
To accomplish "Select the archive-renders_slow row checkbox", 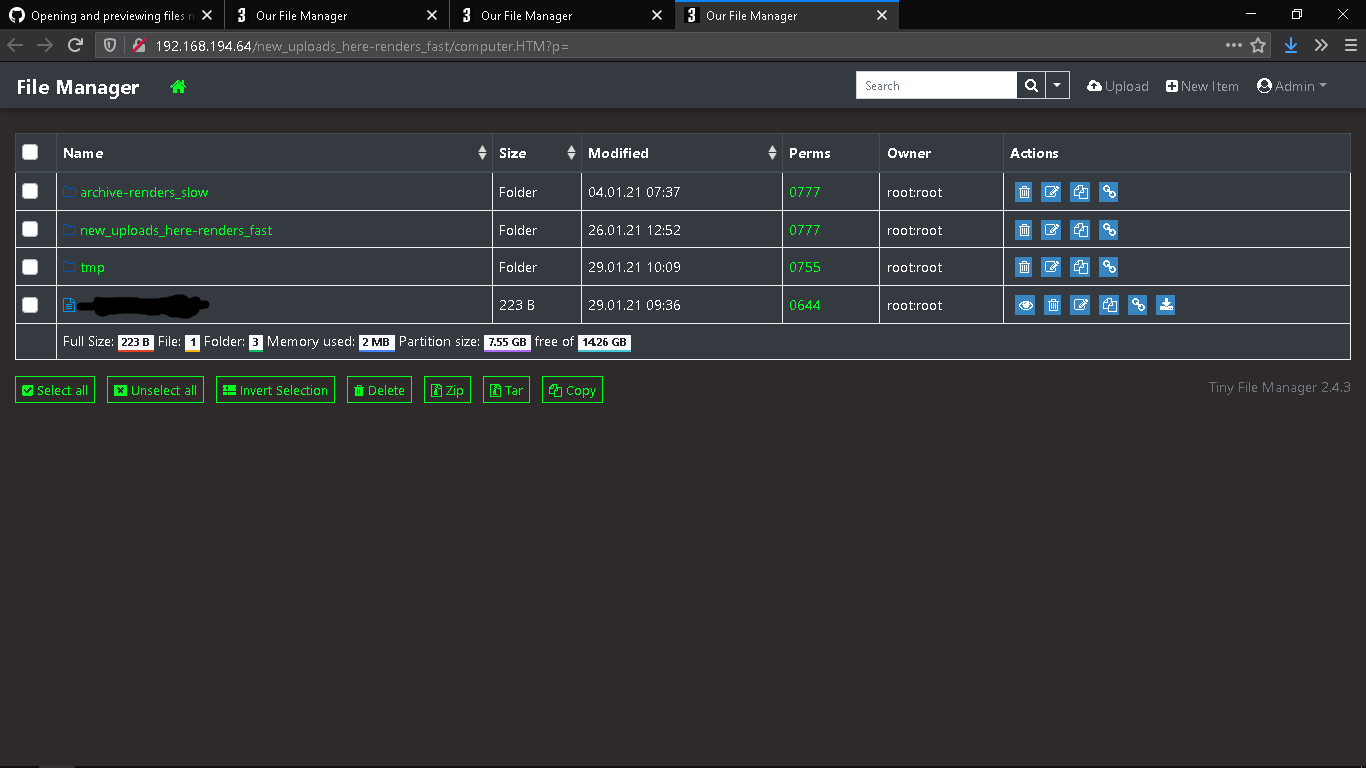I will [31, 191].
